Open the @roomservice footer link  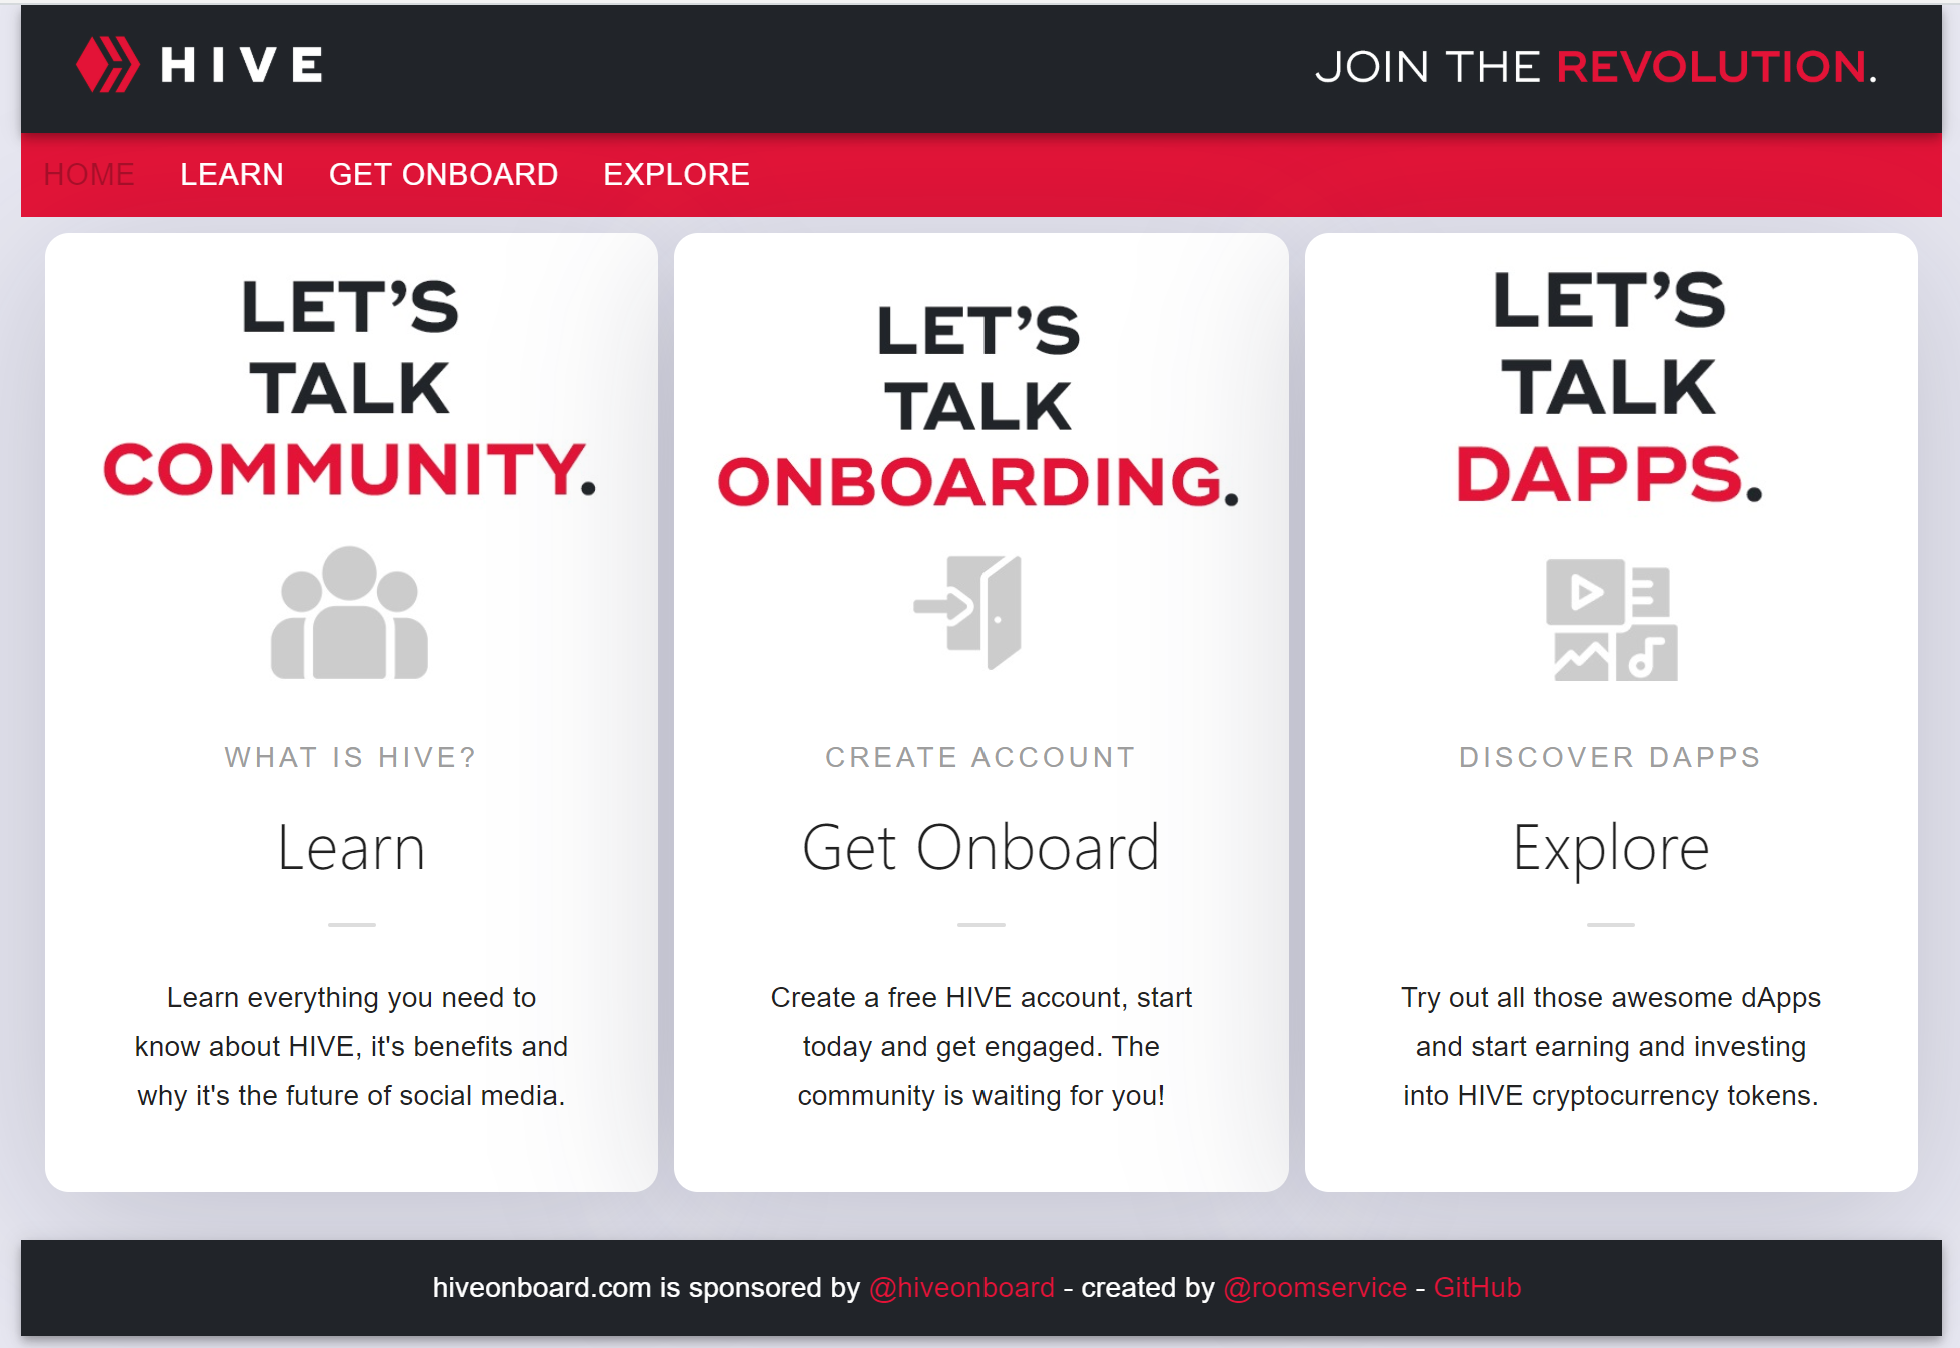[x=1315, y=1288]
